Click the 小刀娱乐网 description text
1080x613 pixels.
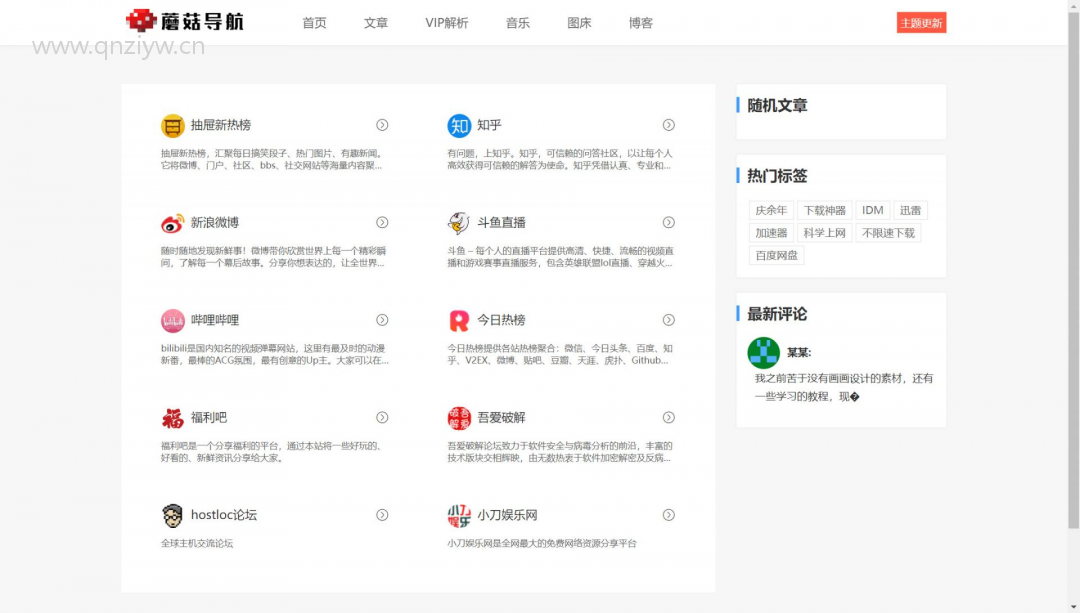click(541, 543)
